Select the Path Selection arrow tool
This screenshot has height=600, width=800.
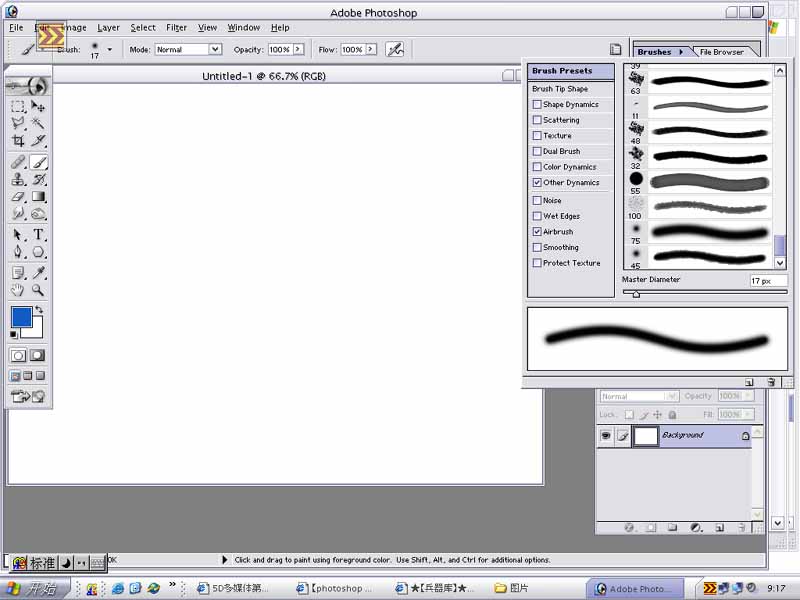pyautogui.click(x=18, y=235)
